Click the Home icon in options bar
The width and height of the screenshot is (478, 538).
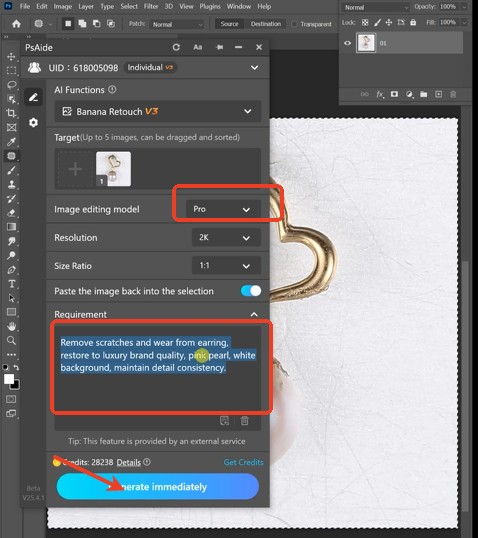tap(16, 24)
